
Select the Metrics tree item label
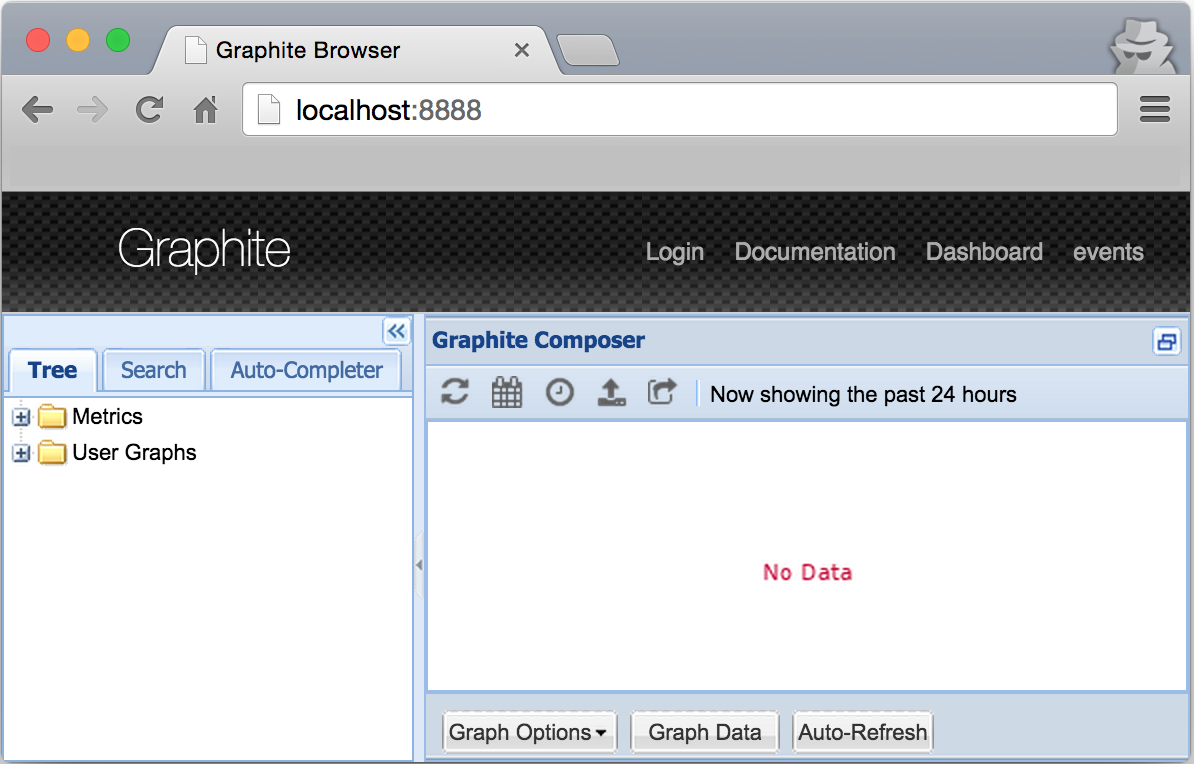(x=107, y=417)
